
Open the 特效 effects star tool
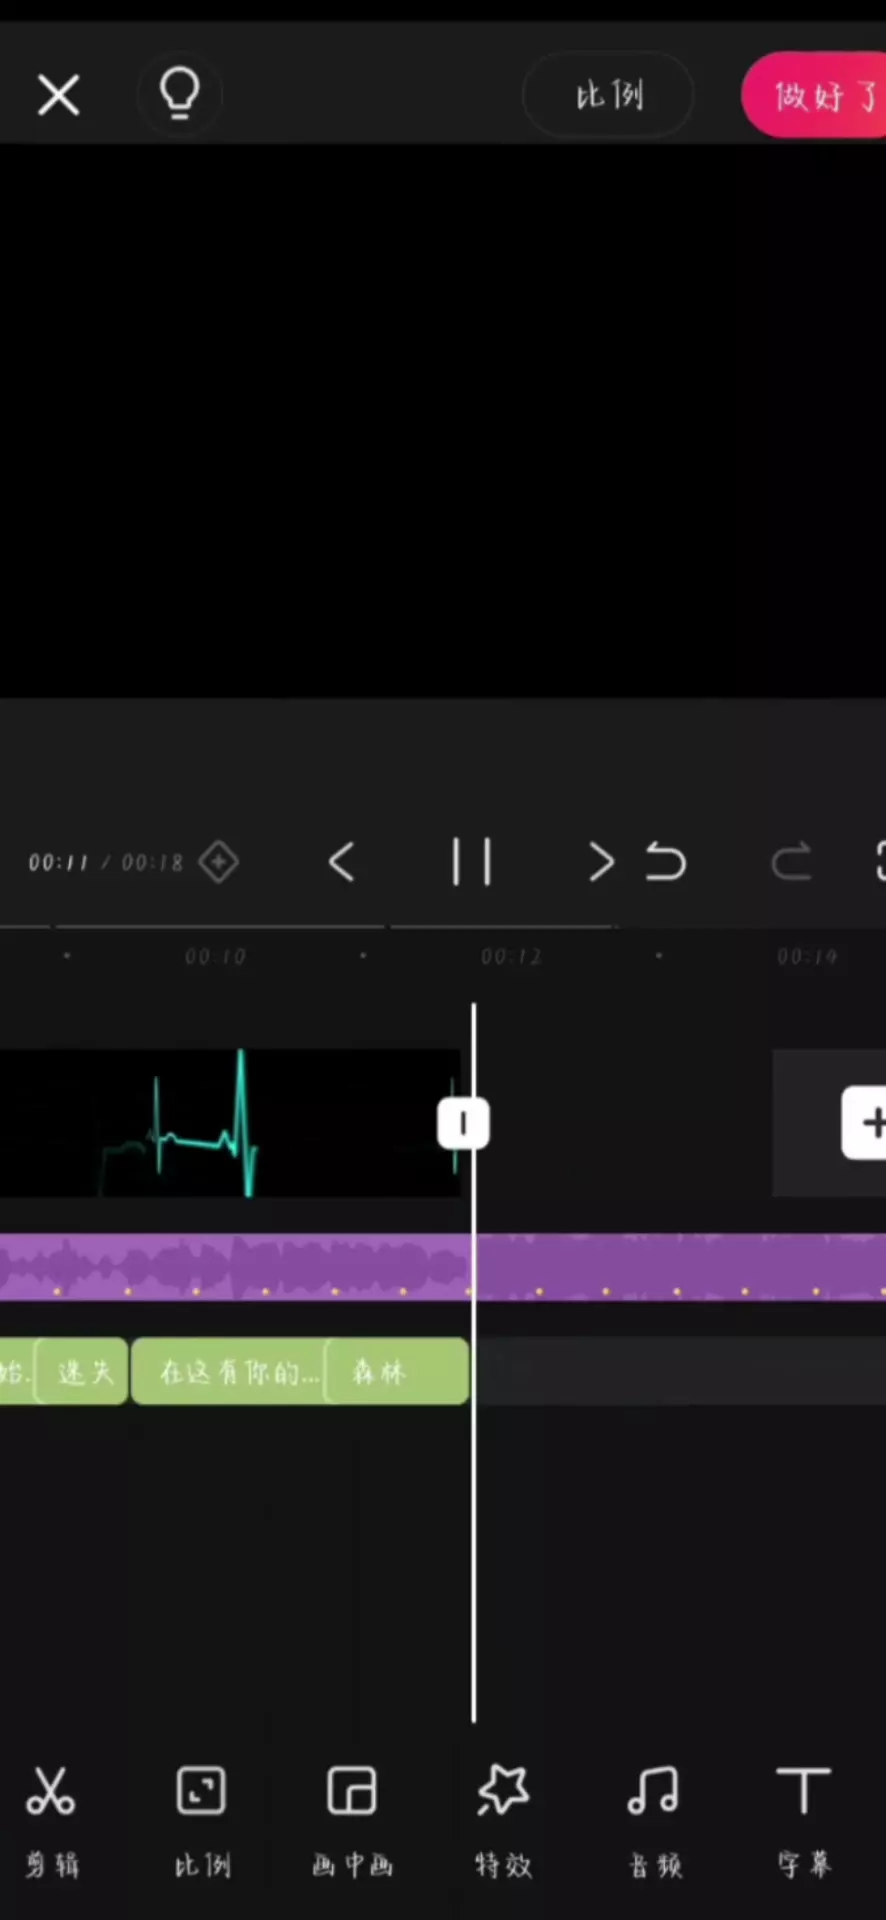pyautogui.click(x=503, y=1820)
